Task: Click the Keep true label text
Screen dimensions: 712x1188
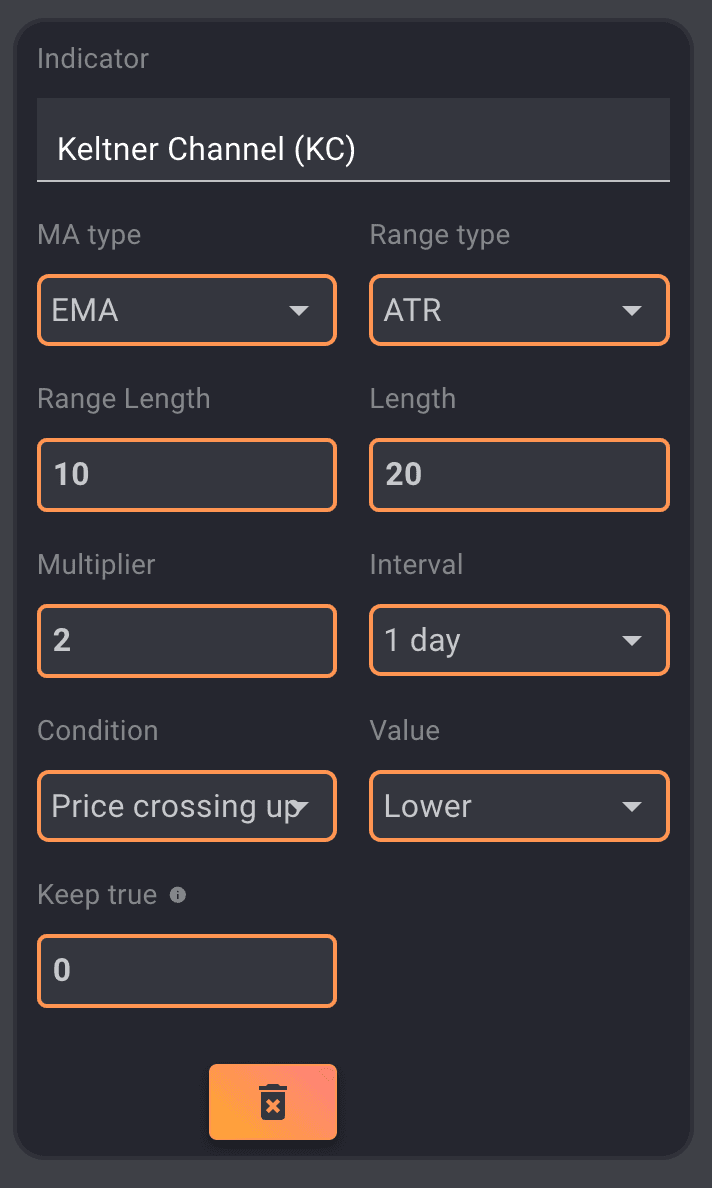Action: tap(97, 895)
